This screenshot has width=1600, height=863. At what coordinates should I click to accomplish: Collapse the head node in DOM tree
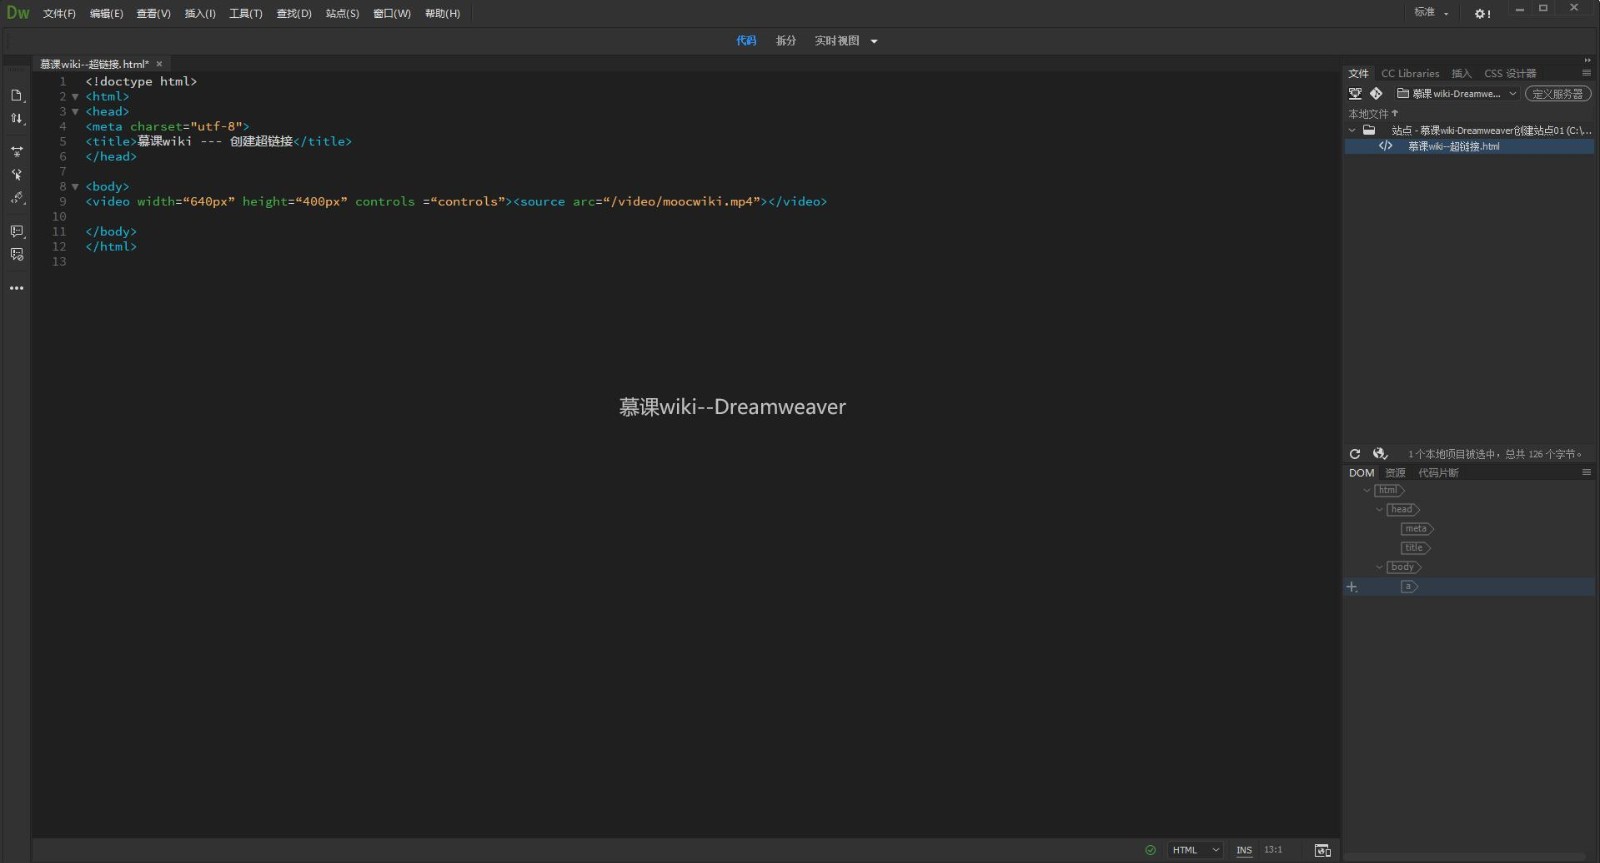tap(1380, 510)
